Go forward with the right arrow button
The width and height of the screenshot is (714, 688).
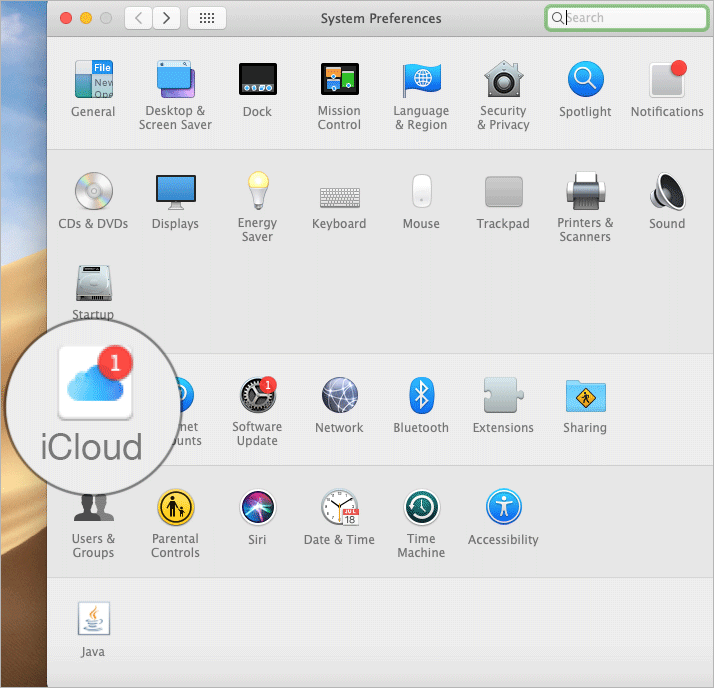166,18
